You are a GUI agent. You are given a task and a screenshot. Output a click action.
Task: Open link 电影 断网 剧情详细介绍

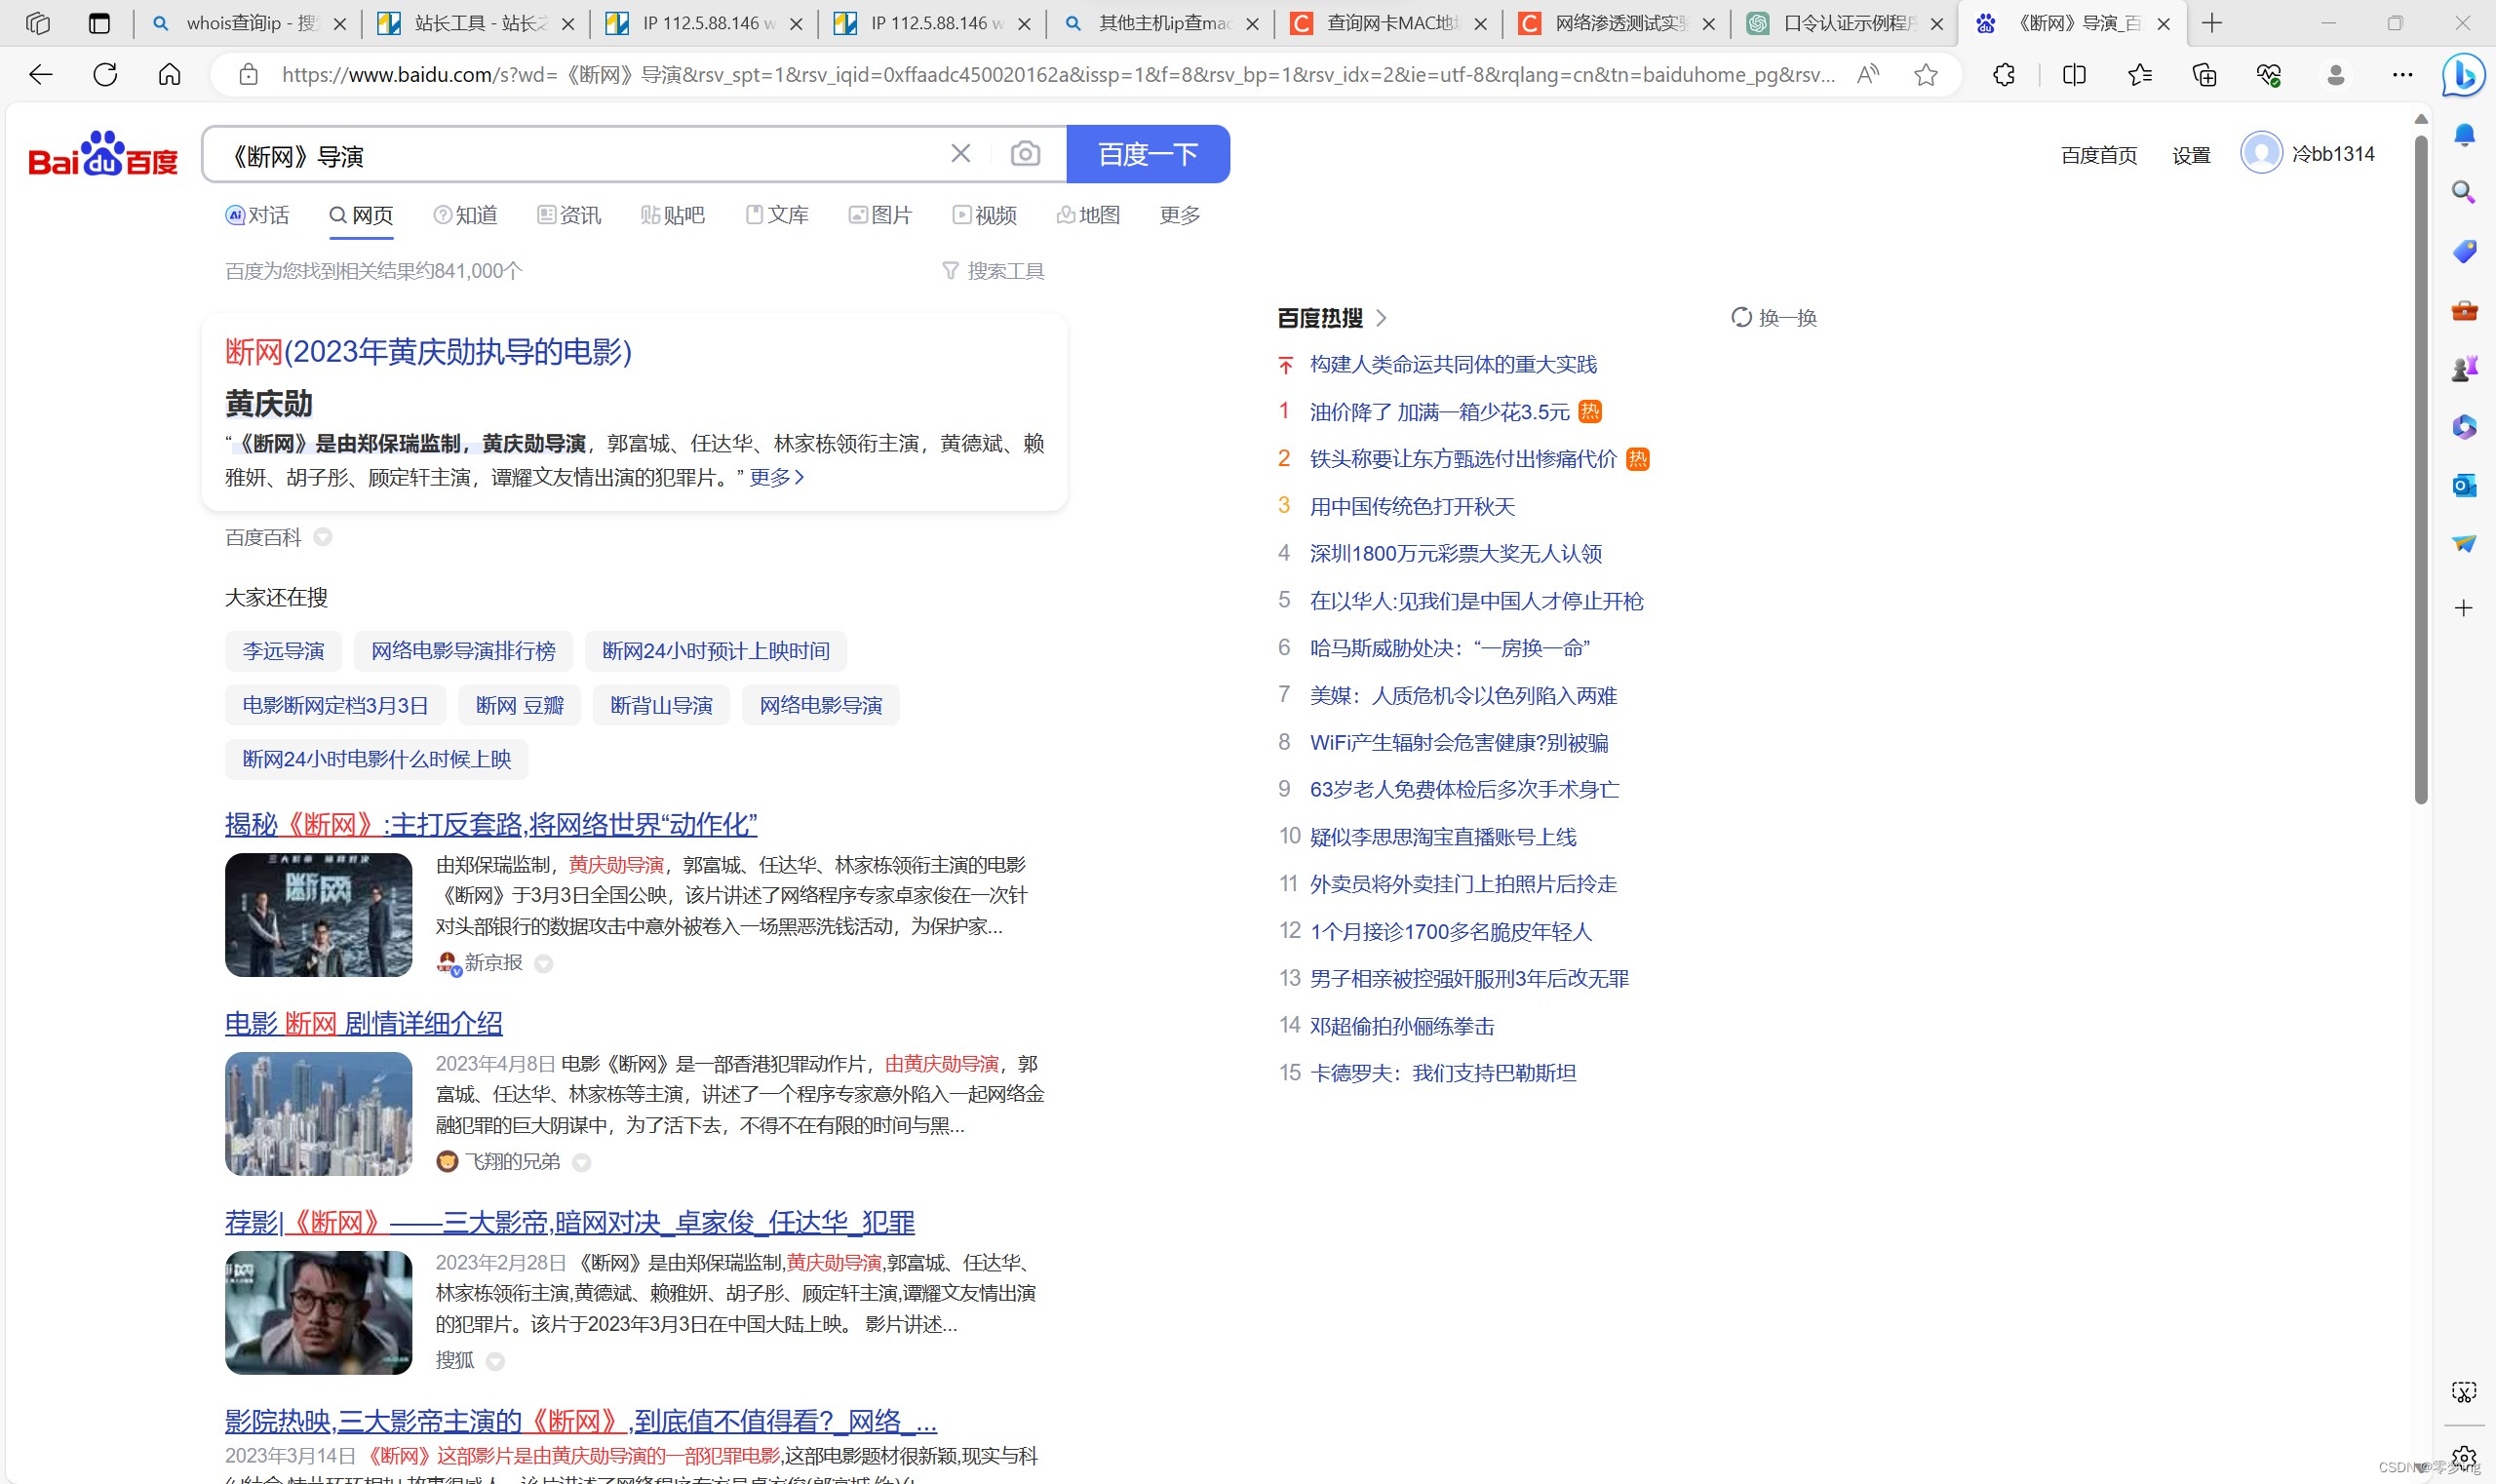pyautogui.click(x=363, y=1023)
